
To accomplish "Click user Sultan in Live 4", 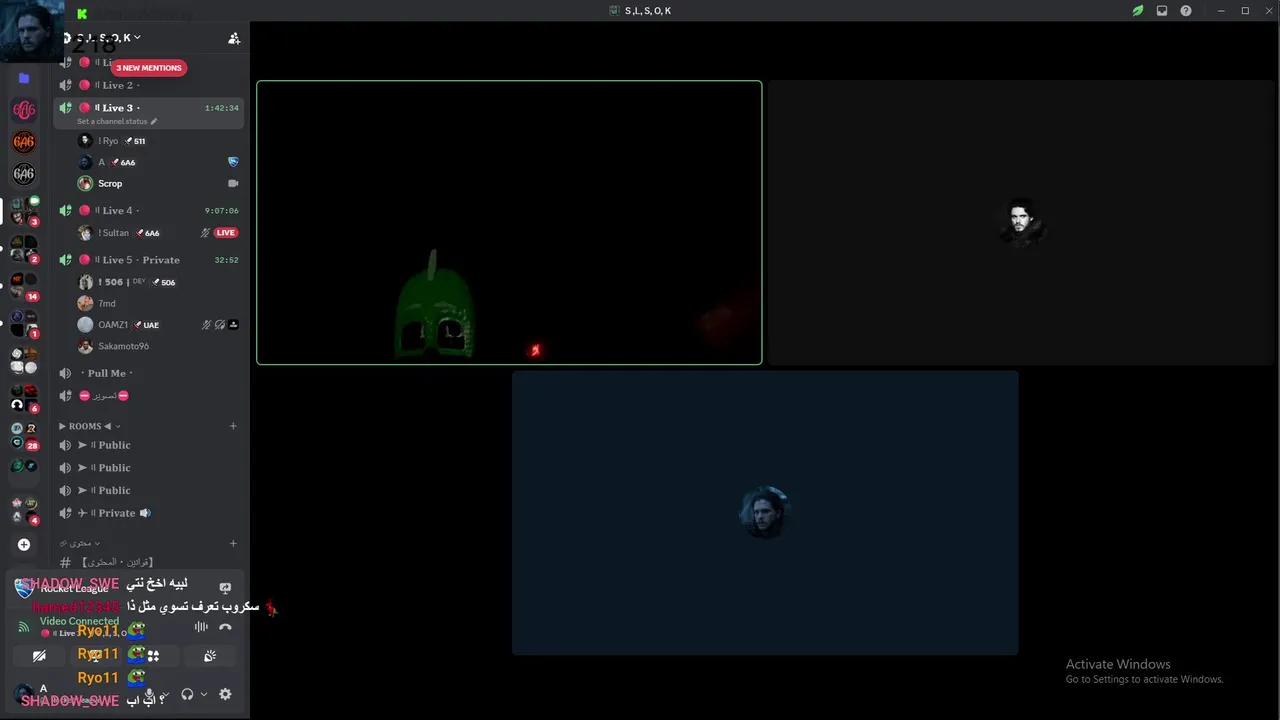I will coord(160,233).
